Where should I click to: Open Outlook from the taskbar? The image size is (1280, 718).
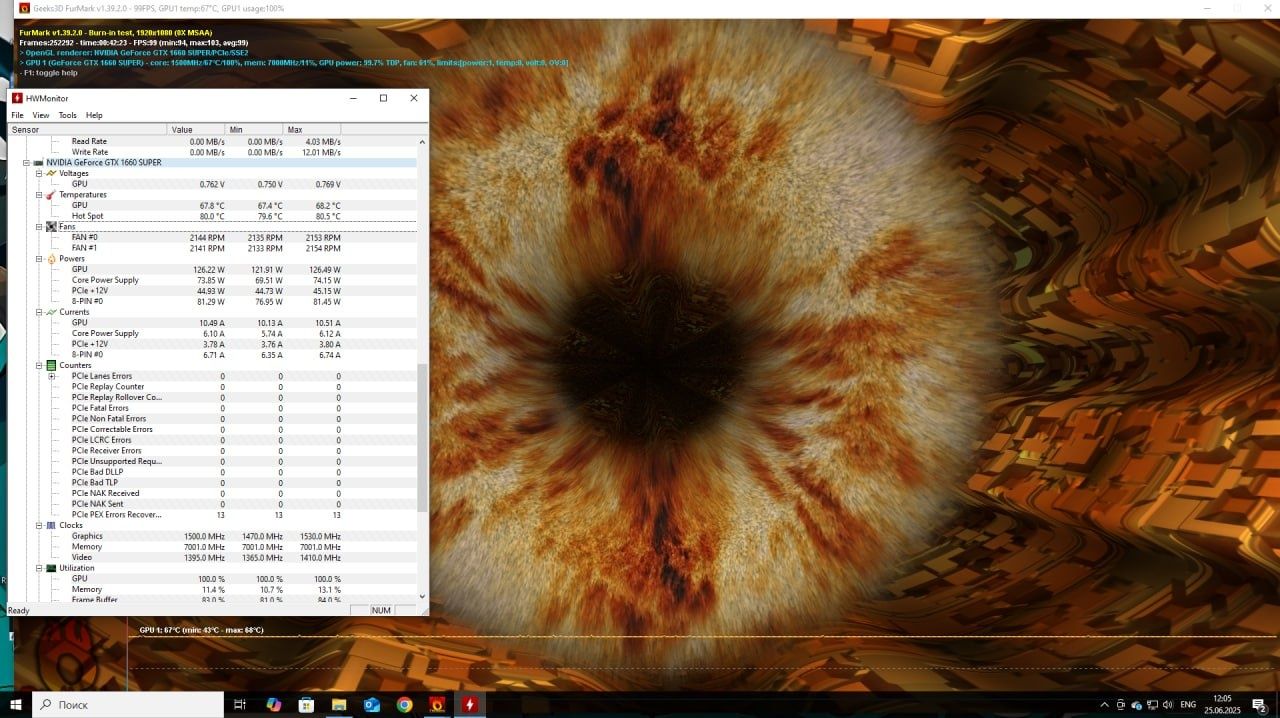[372, 704]
